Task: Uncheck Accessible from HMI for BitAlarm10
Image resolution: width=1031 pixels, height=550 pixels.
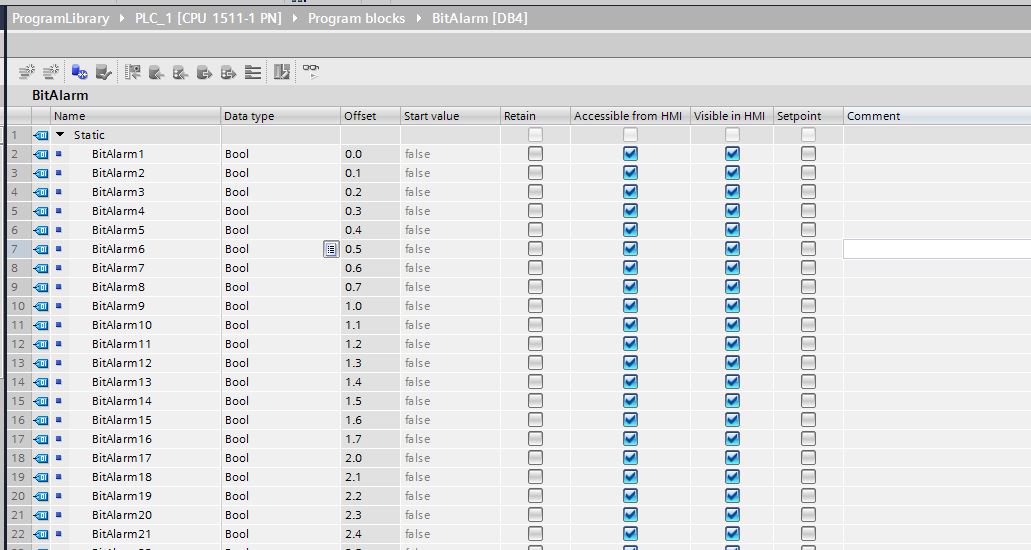Action: [x=630, y=325]
